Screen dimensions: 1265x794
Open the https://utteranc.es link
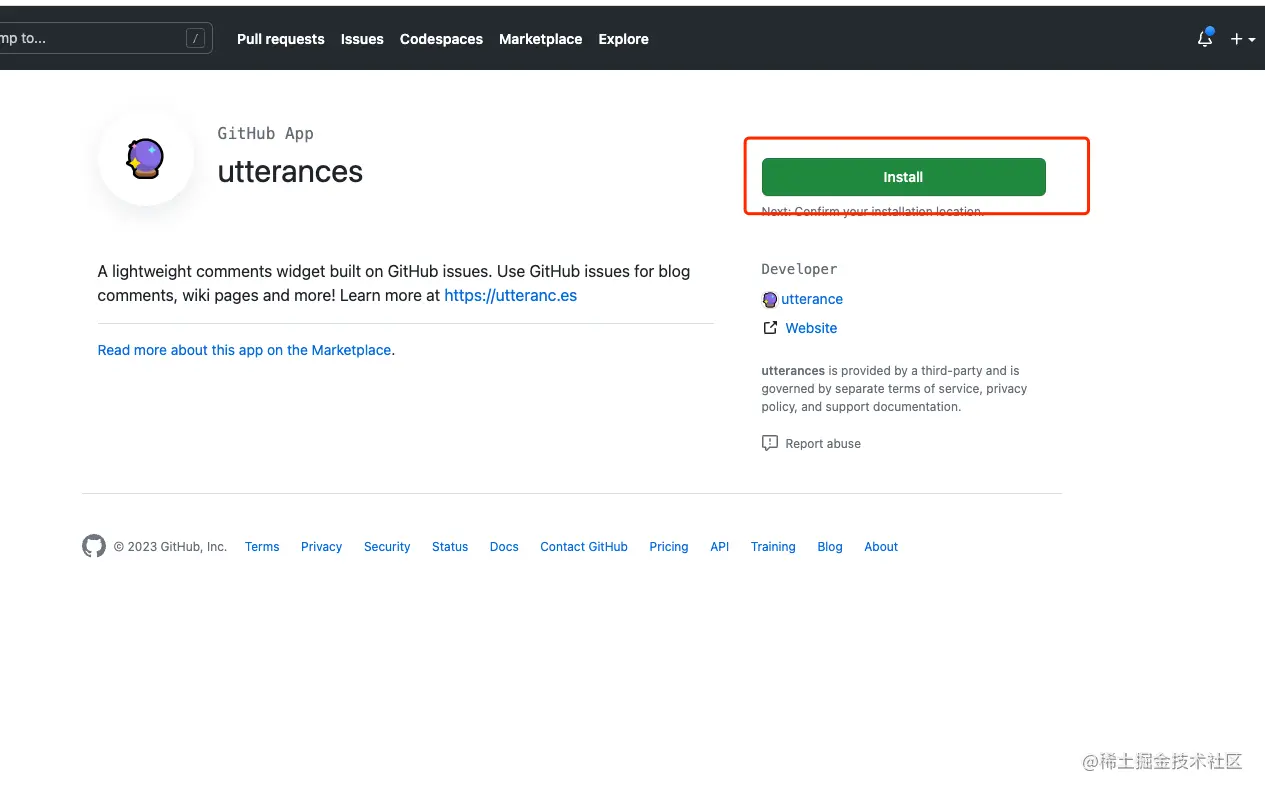click(x=510, y=295)
